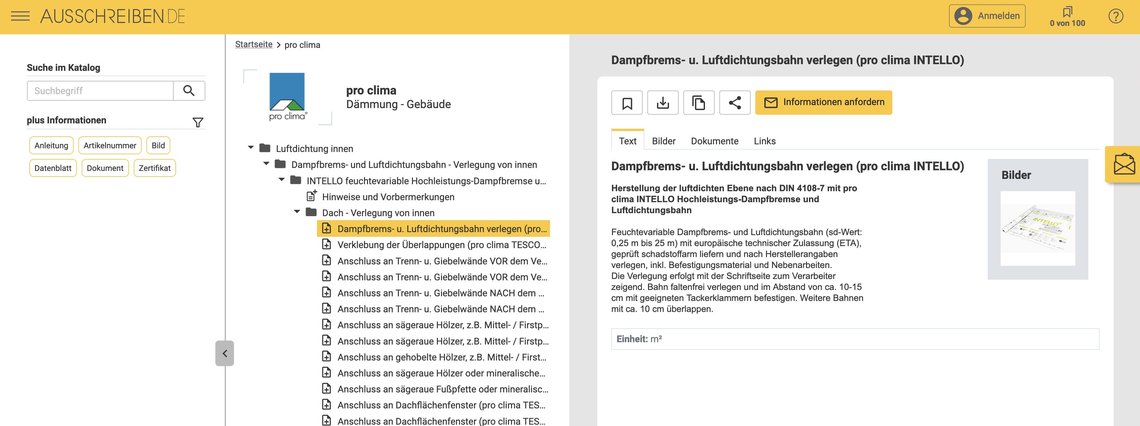Click document icon of Anschluss an gehobelte Hölzer
The height and width of the screenshot is (426, 1140).
[x=326, y=357]
